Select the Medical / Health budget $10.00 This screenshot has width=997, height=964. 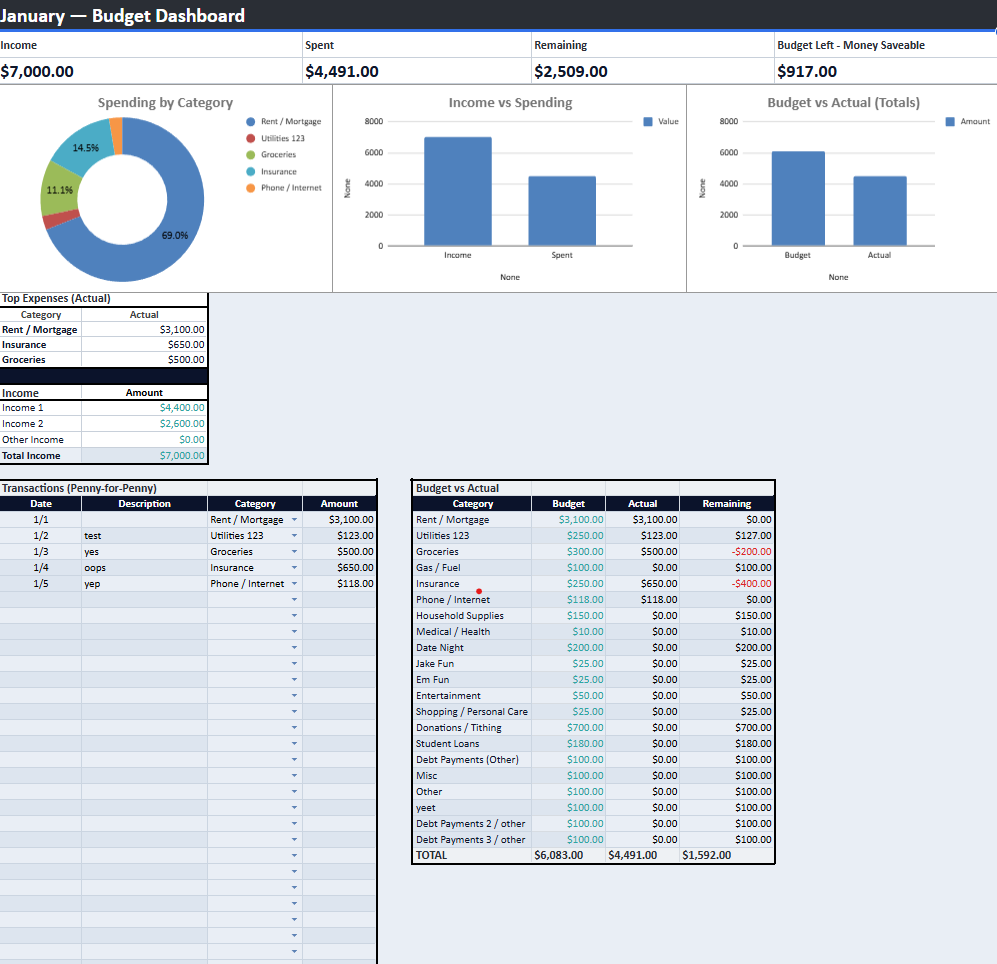click(568, 631)
